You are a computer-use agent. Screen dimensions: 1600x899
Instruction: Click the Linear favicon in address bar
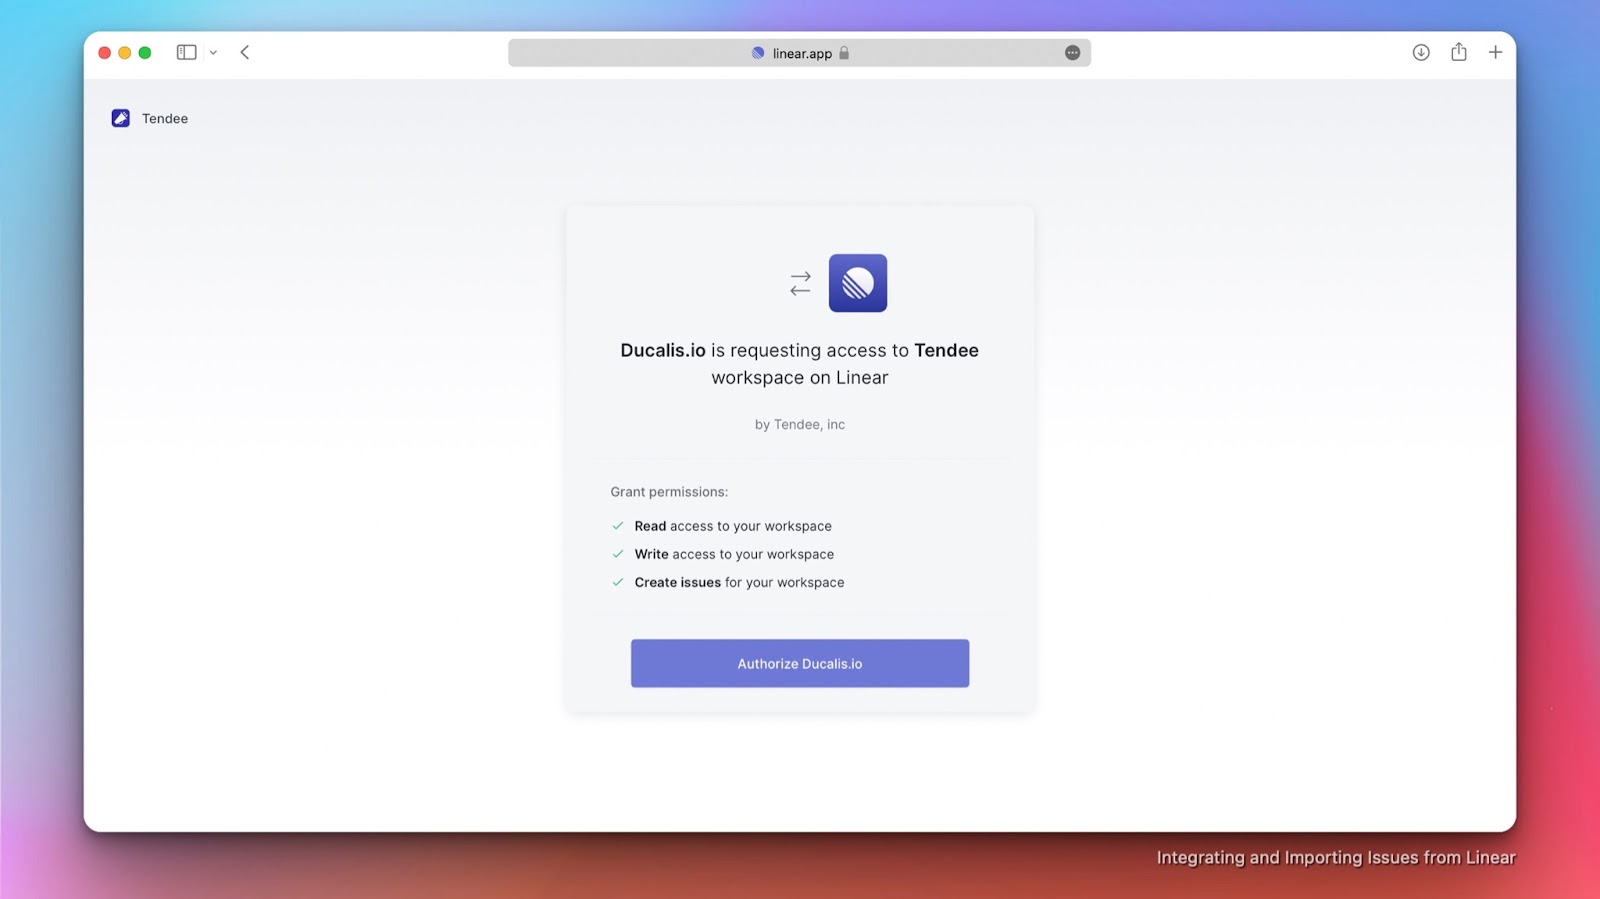(758, 53)
